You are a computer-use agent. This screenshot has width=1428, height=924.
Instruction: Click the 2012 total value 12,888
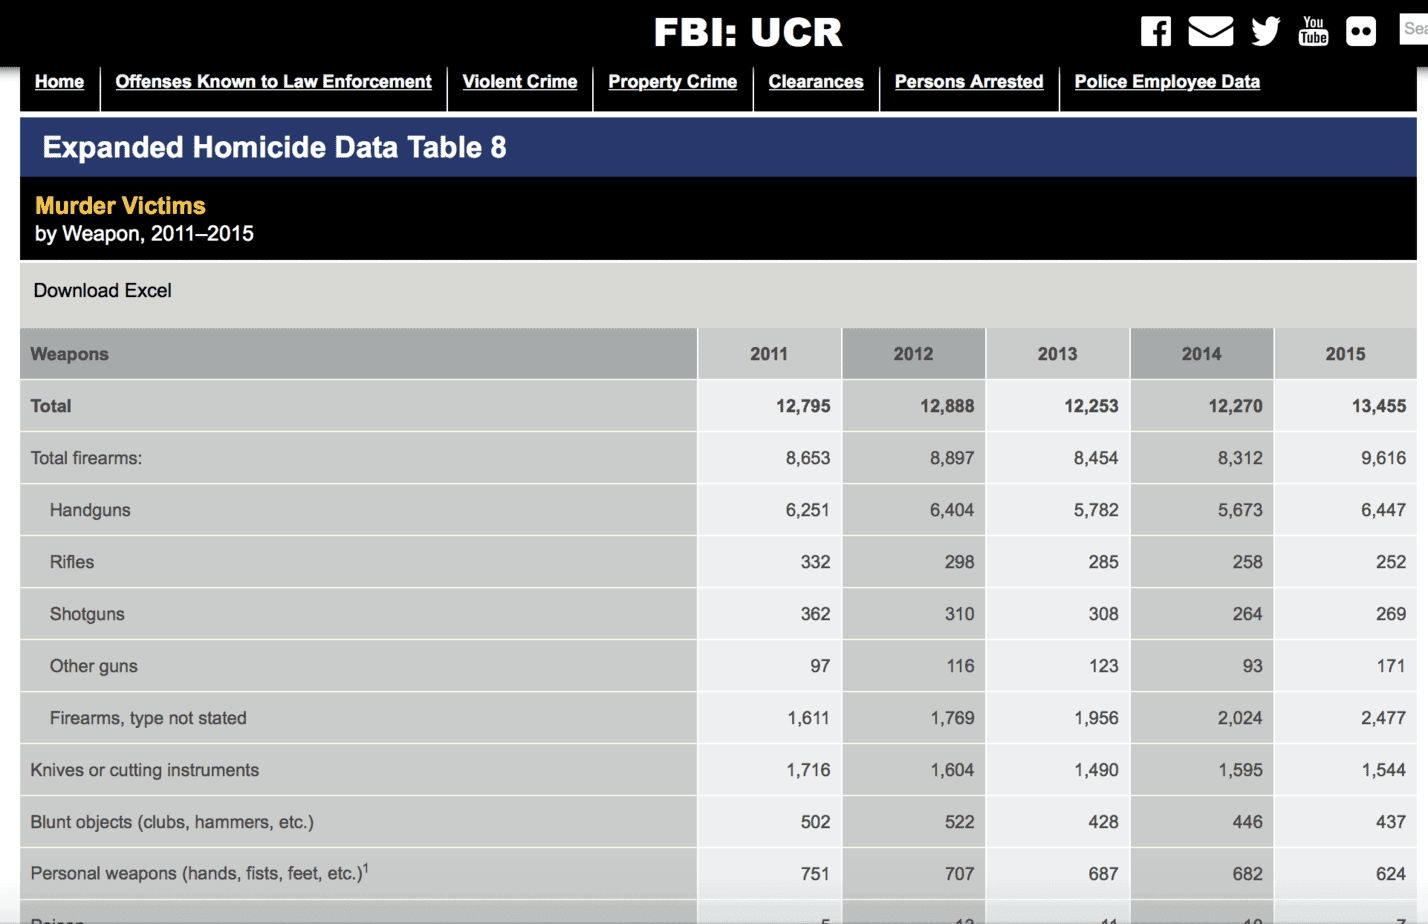click(947, 406)
